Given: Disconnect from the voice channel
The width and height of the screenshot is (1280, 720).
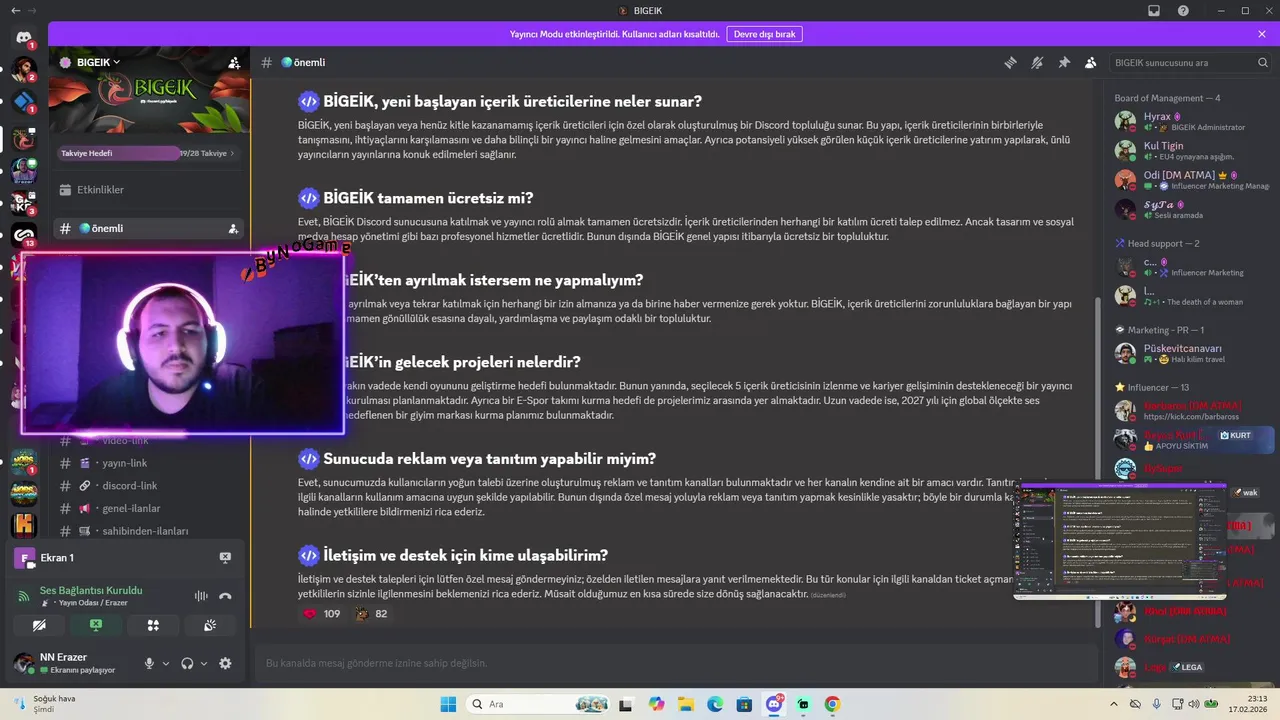Looking at the screenshot, I should pos(225,596).
